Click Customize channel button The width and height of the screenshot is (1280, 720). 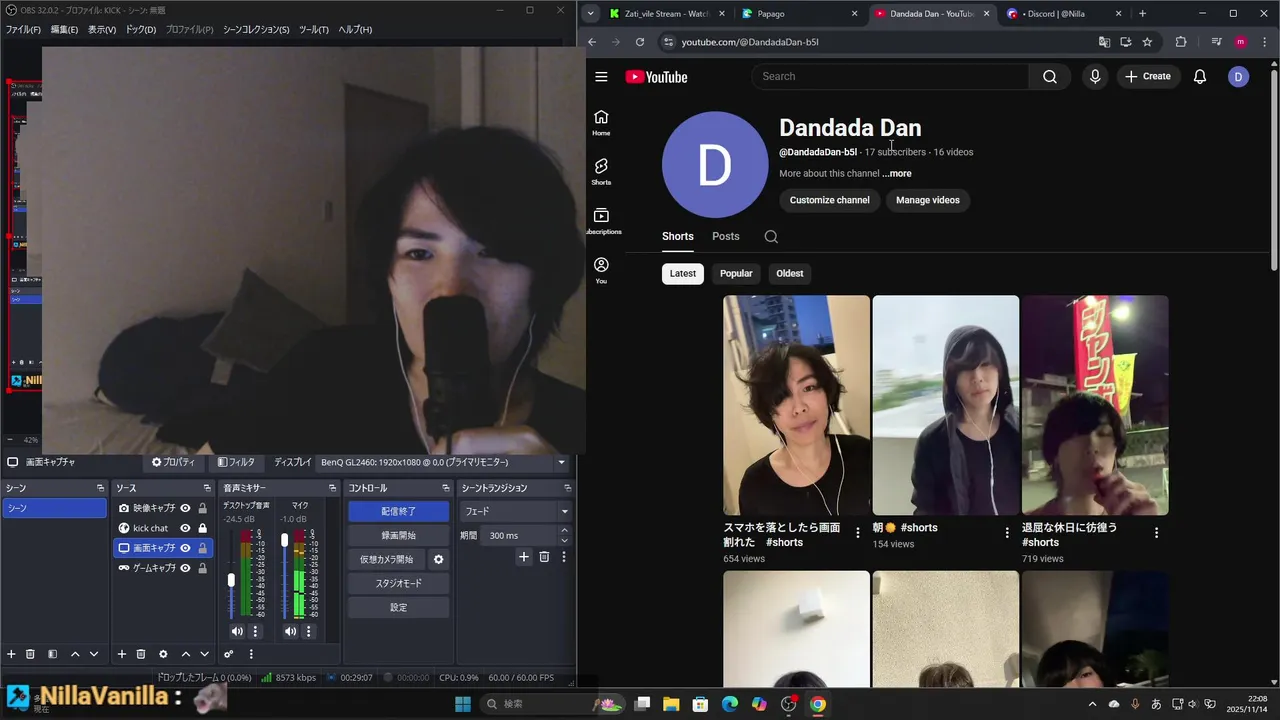point(830,200)
